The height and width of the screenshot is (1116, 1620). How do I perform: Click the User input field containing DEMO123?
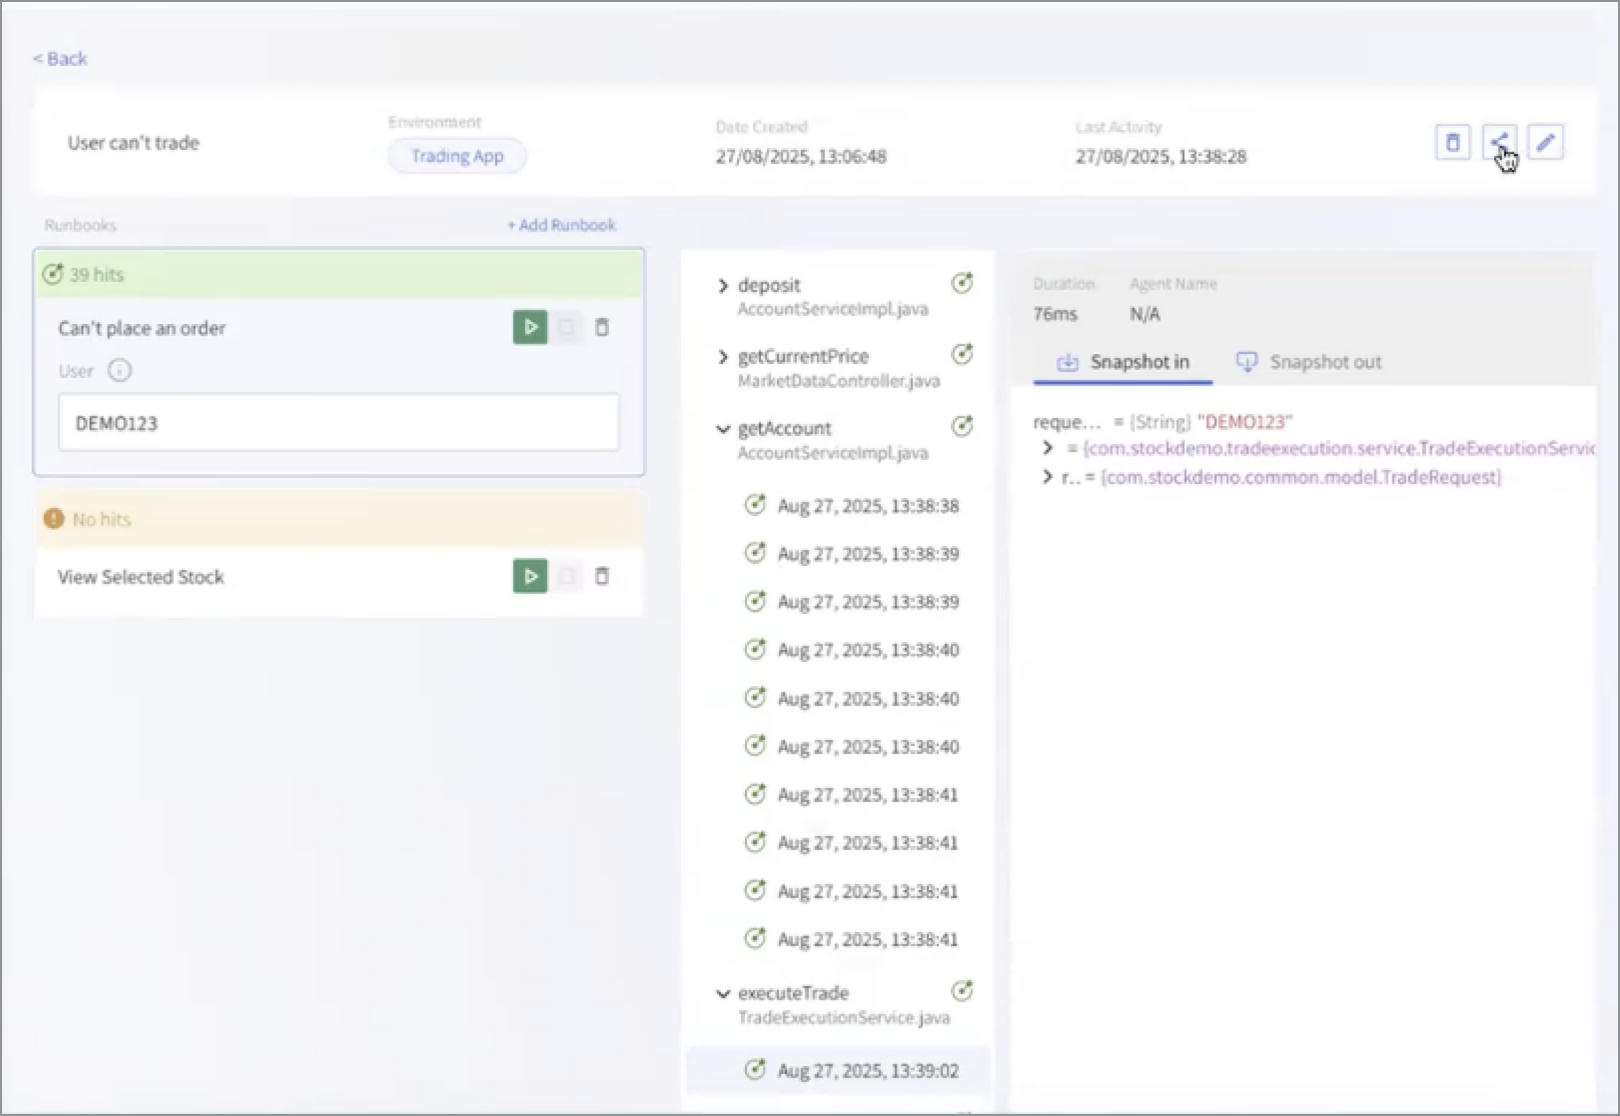[338, 423]
